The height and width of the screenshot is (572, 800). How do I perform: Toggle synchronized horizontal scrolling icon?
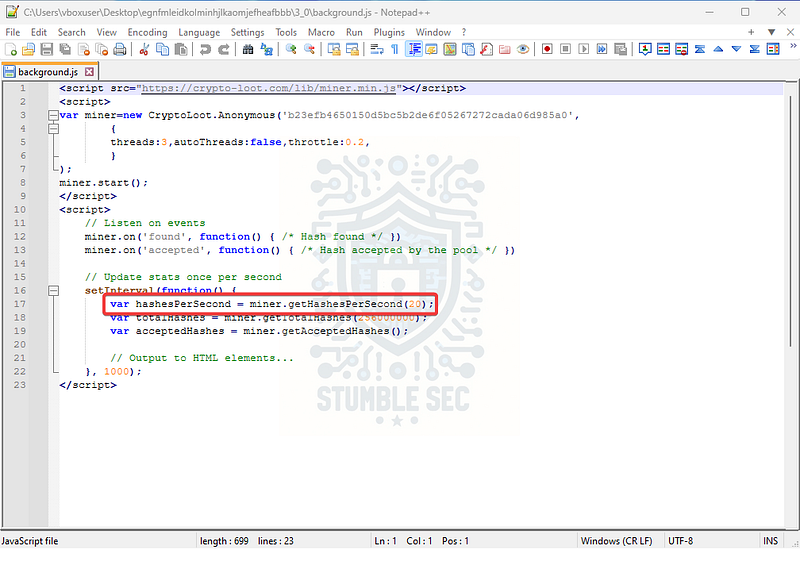point(352,49)
